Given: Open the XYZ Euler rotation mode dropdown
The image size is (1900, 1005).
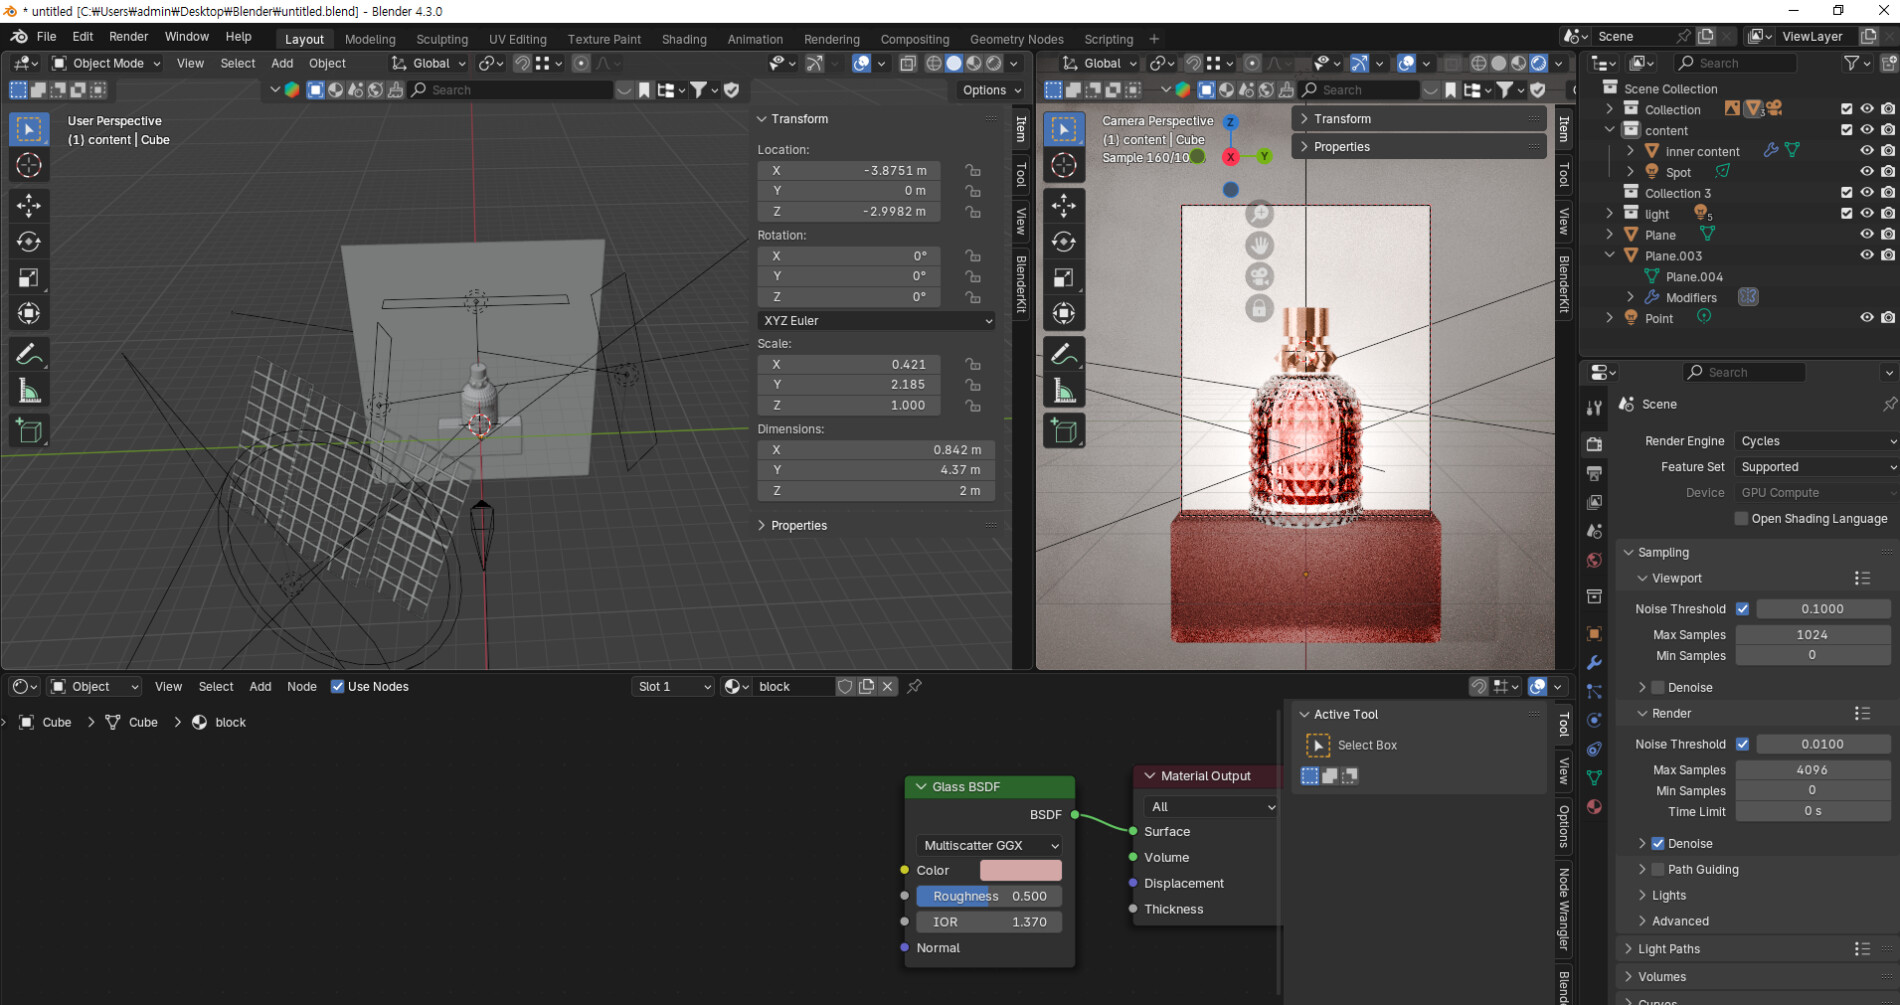Looking at the screenshot, I should point(876,321).
